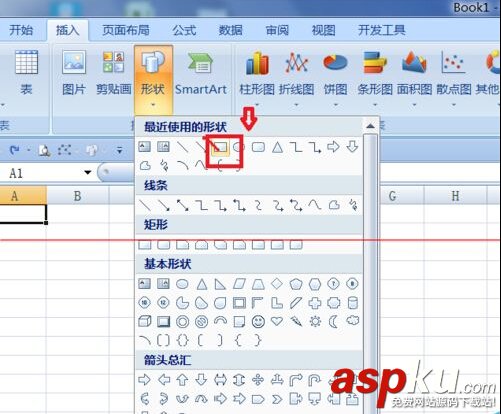Switch to the 页面布局 tab
The width and height of the screenshot is (501, 414).
[126, 30]
